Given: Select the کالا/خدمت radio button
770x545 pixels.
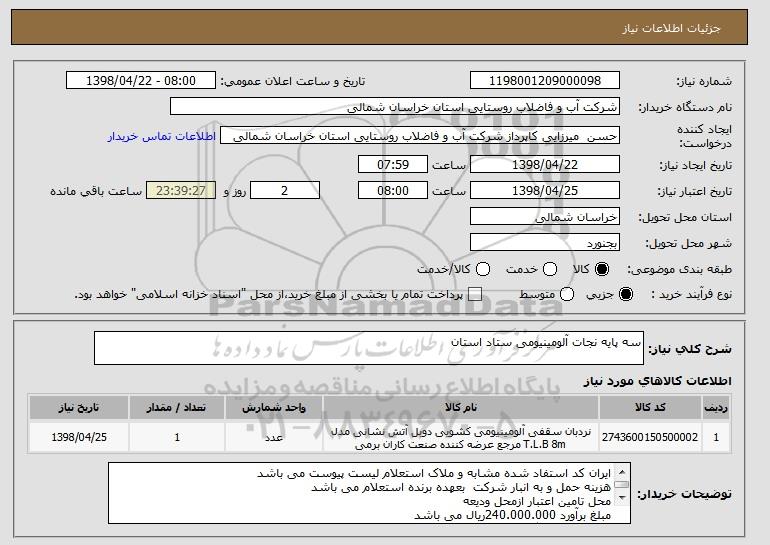Looking at the screenshot, I should click(x=483, y=269).
